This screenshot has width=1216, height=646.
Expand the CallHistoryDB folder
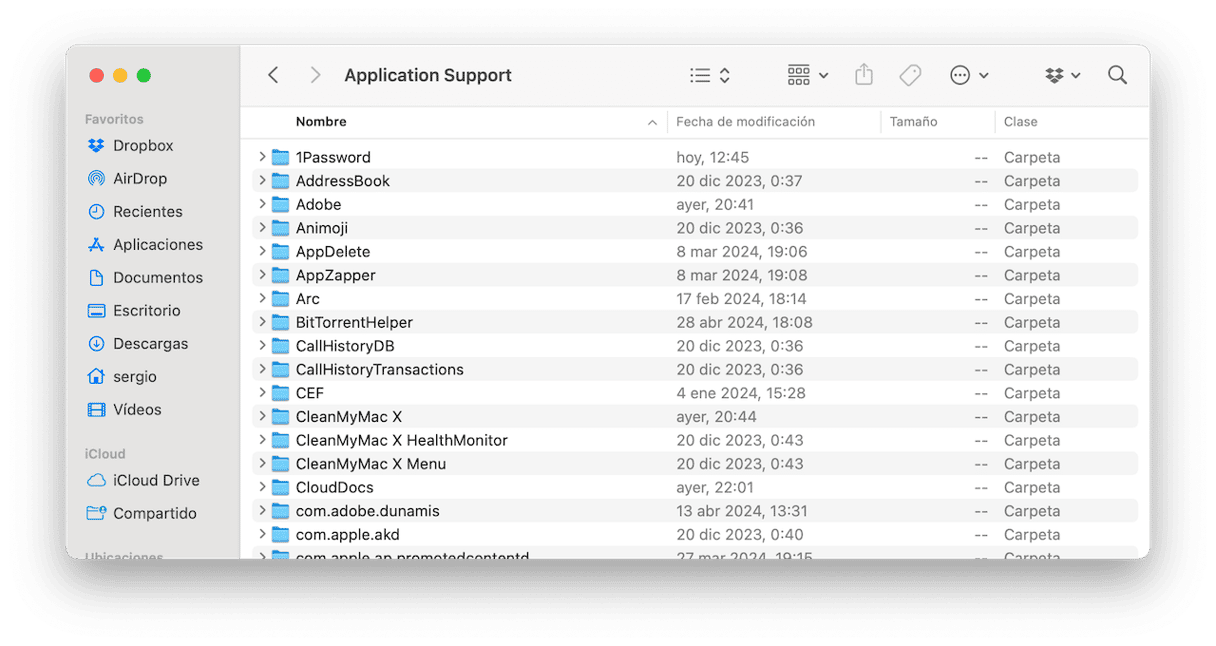pos(262,346)
